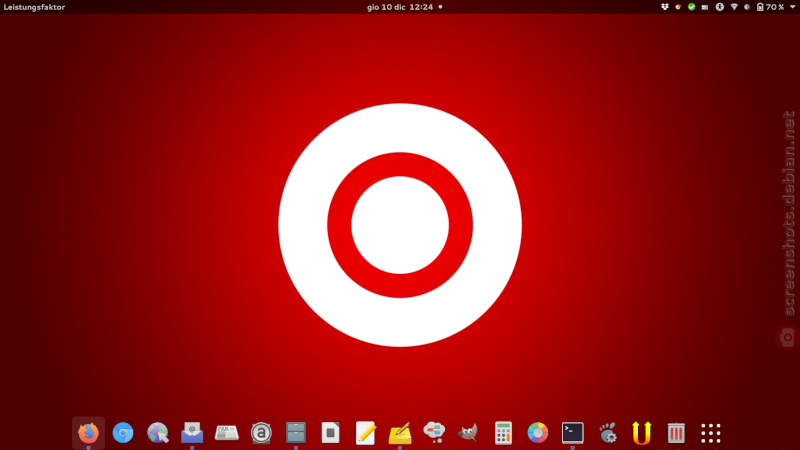Open the yellow sticky notes icon
Viewport: 800px width, 450px height.
(x=399, y=433)
